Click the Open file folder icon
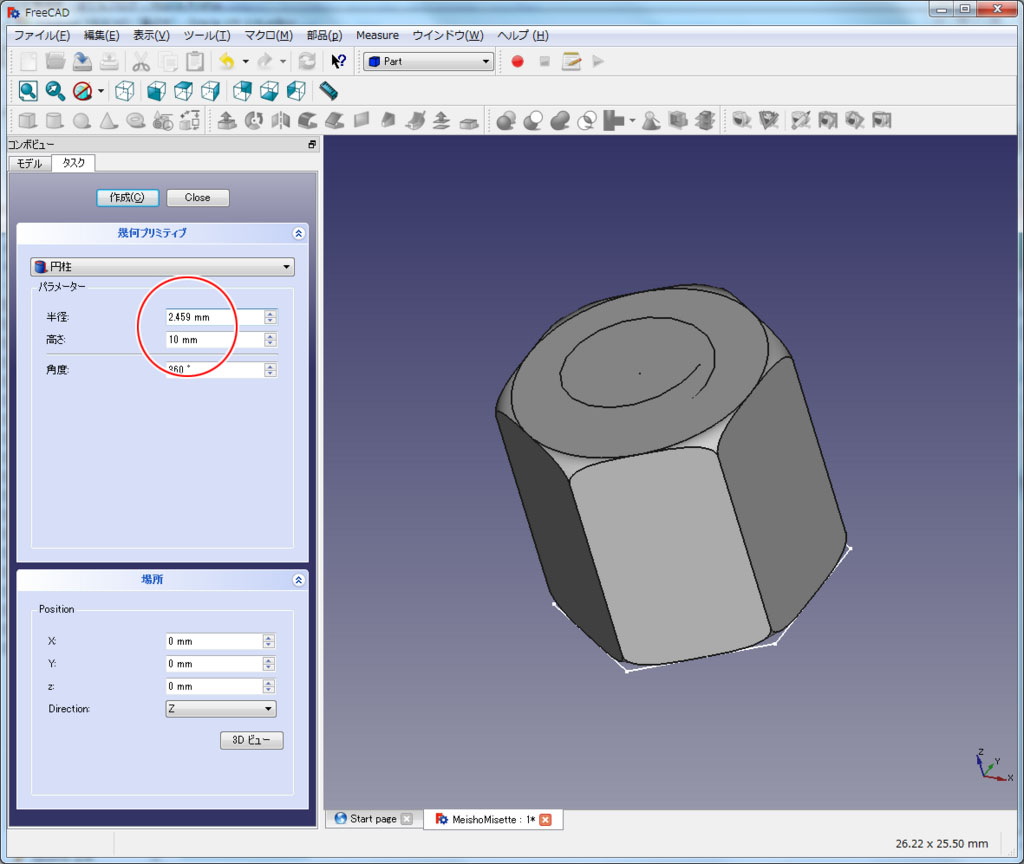The image size is (1024, 864). tap(56, 61)
